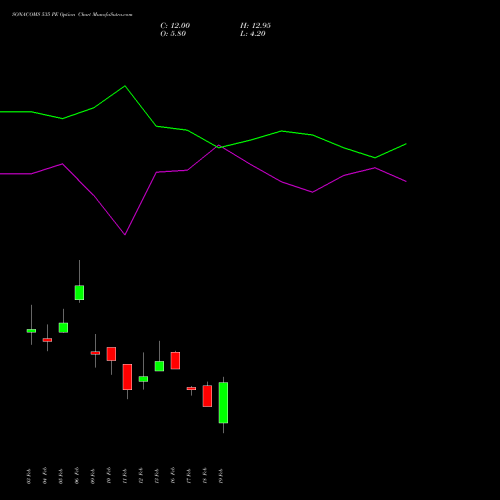The width and height of the screenshot is (500, 500).
Task: Click the long red candle above 11 Feb
Action: click(127, 377)
